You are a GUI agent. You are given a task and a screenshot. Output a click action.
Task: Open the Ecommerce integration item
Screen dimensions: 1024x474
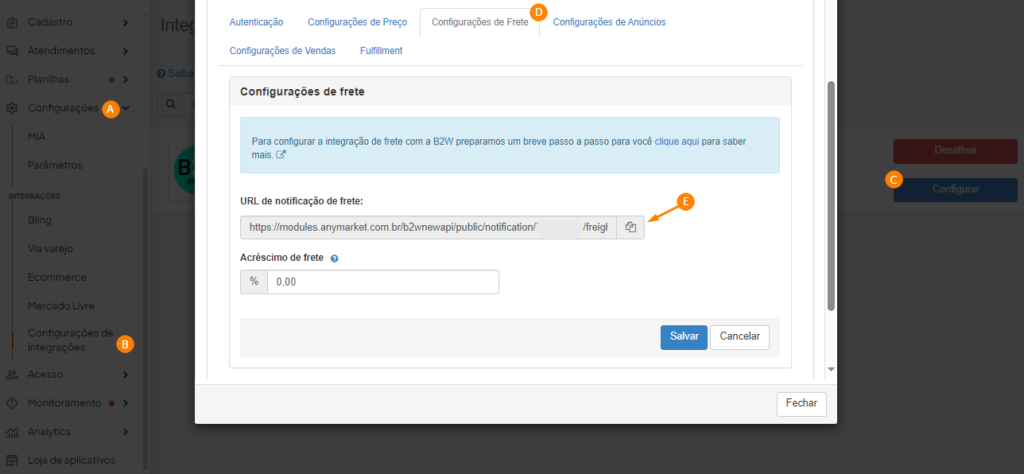pos(57,277)
